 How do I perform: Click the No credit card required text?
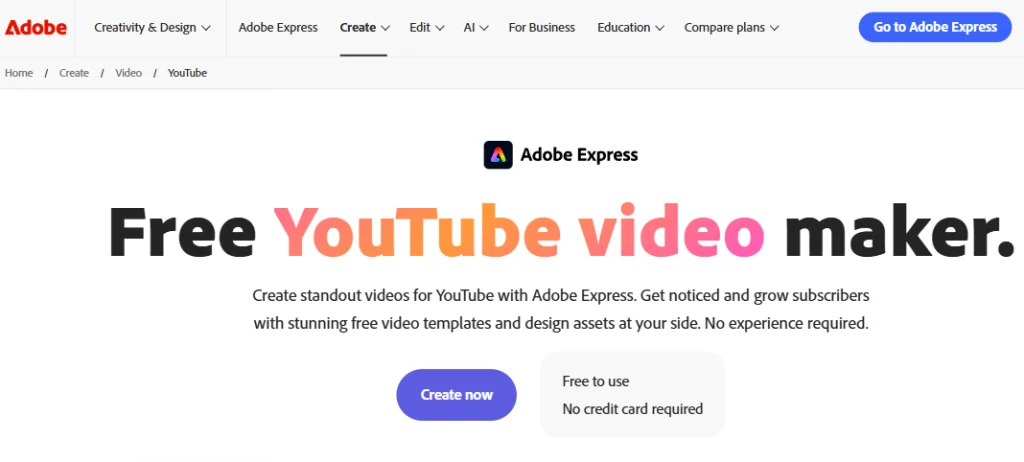pos(633,409)
